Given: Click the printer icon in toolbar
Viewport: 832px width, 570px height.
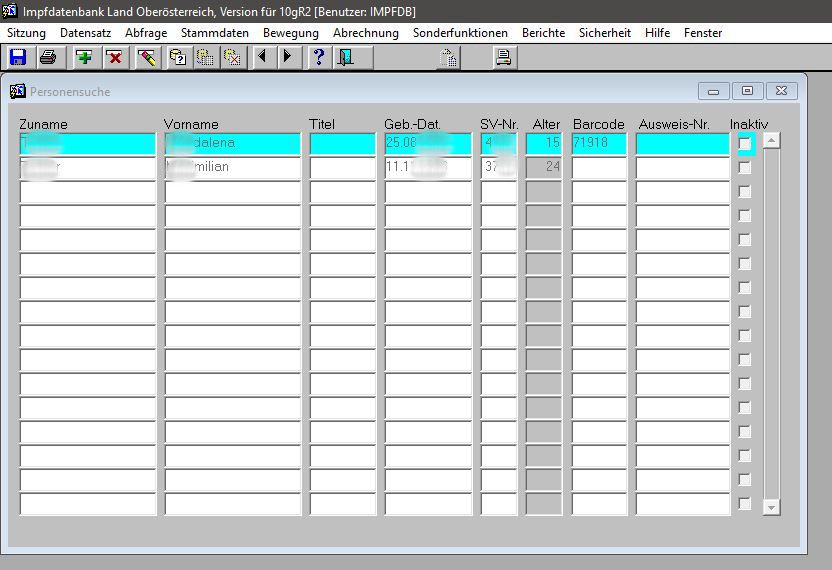Looking at the screenshot, I should point(48,57).
